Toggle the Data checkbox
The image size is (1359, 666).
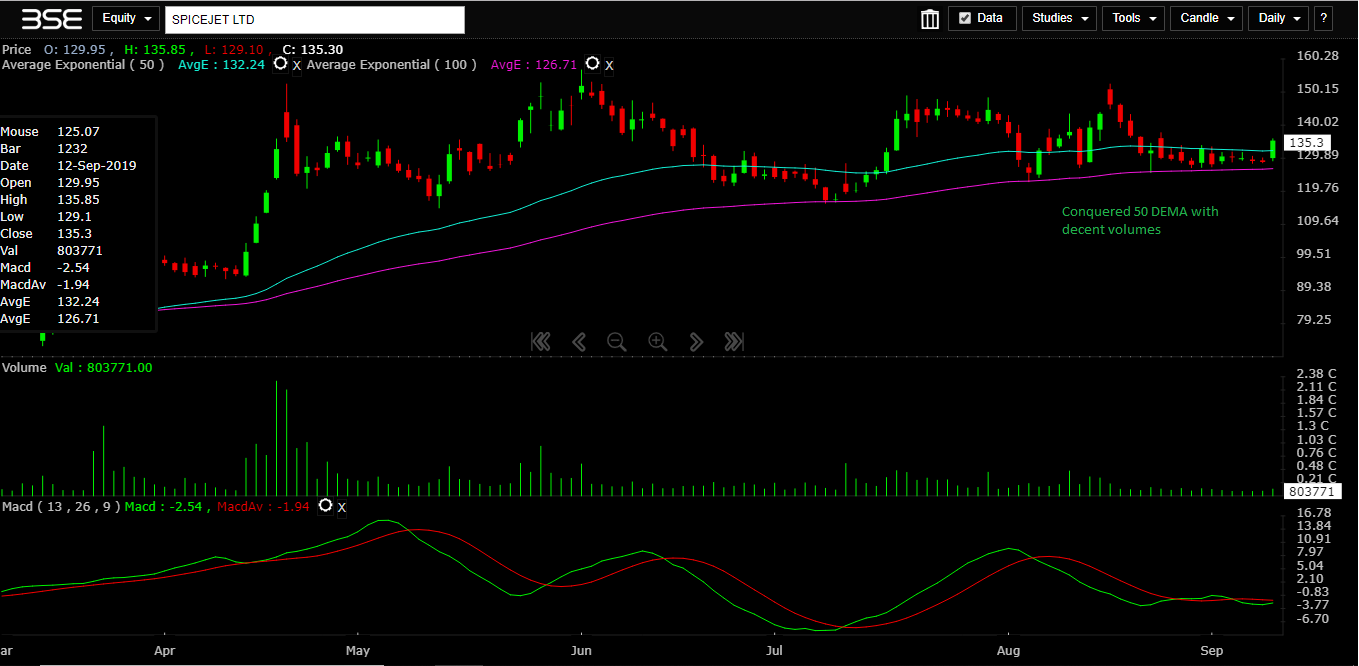click(965, 18)
